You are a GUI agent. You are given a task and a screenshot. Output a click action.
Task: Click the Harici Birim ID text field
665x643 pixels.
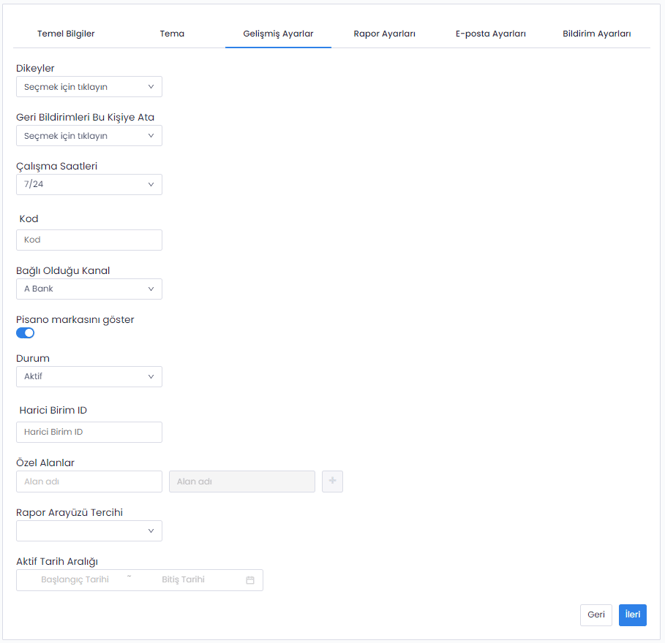point(89,432)
